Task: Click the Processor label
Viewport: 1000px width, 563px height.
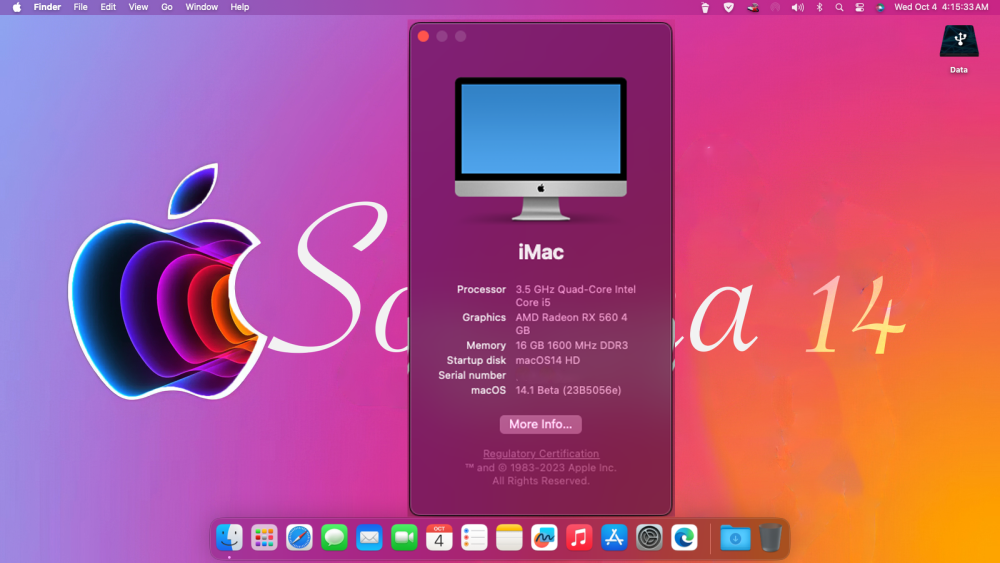Action: [481, 289]
